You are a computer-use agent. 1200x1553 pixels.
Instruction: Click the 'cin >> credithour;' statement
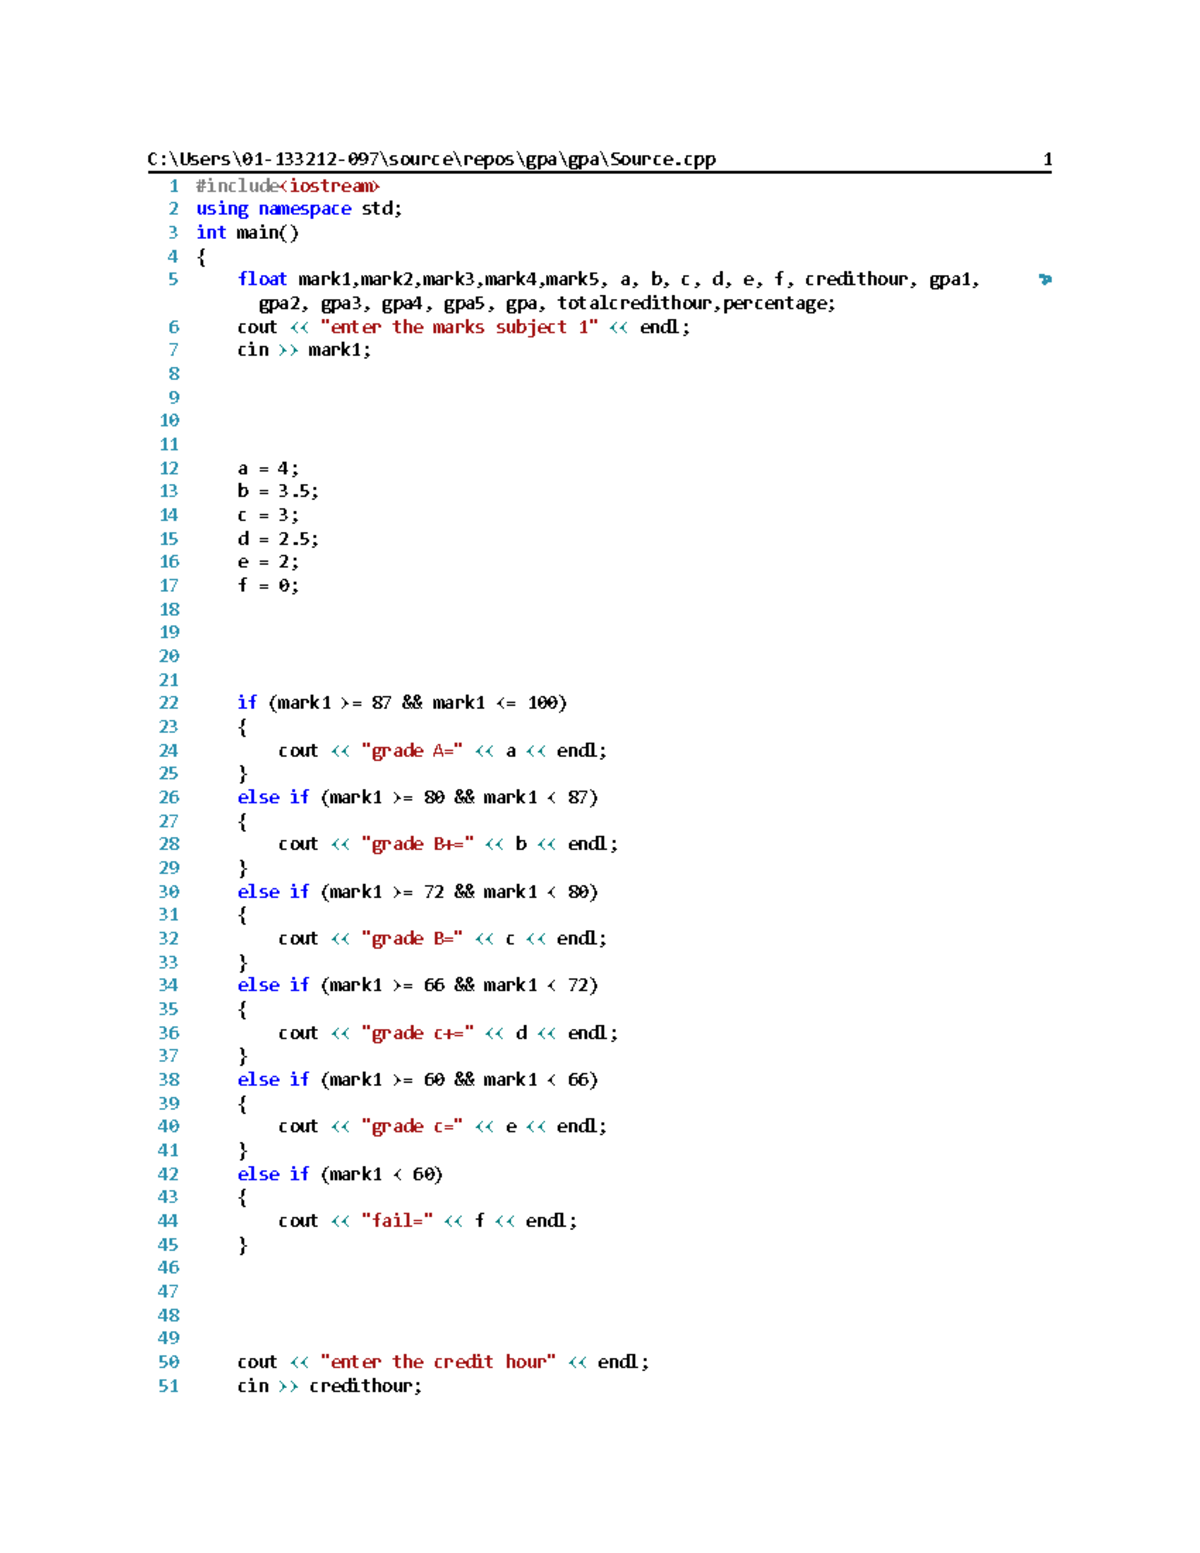[329, 1386]
